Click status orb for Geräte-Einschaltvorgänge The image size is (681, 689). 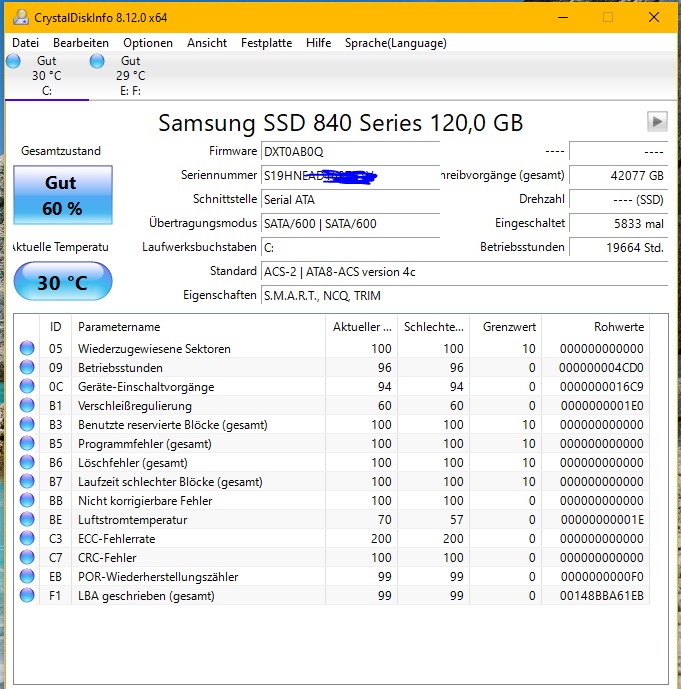coord(27,386)
